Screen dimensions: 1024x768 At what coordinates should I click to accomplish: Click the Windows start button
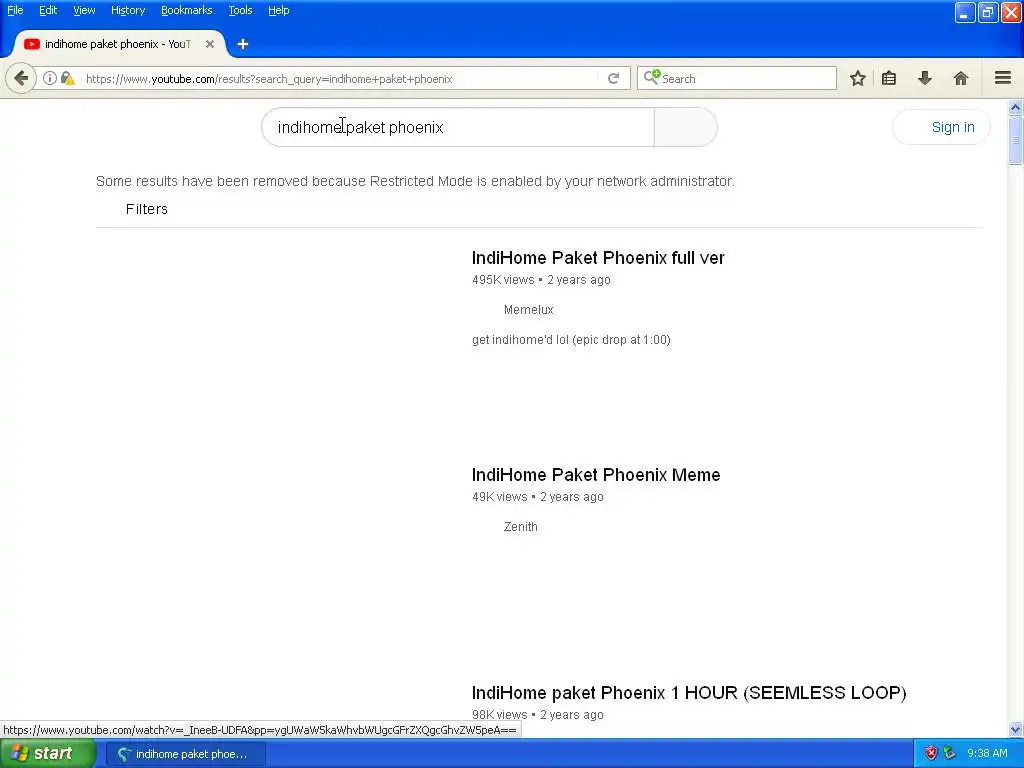[47, 753]
